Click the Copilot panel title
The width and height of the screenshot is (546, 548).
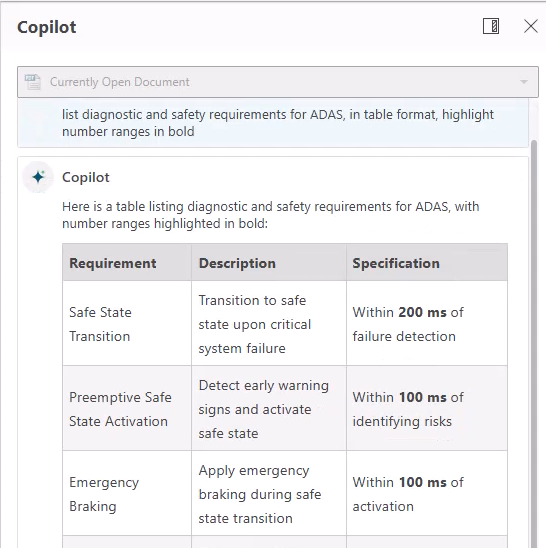47,27
